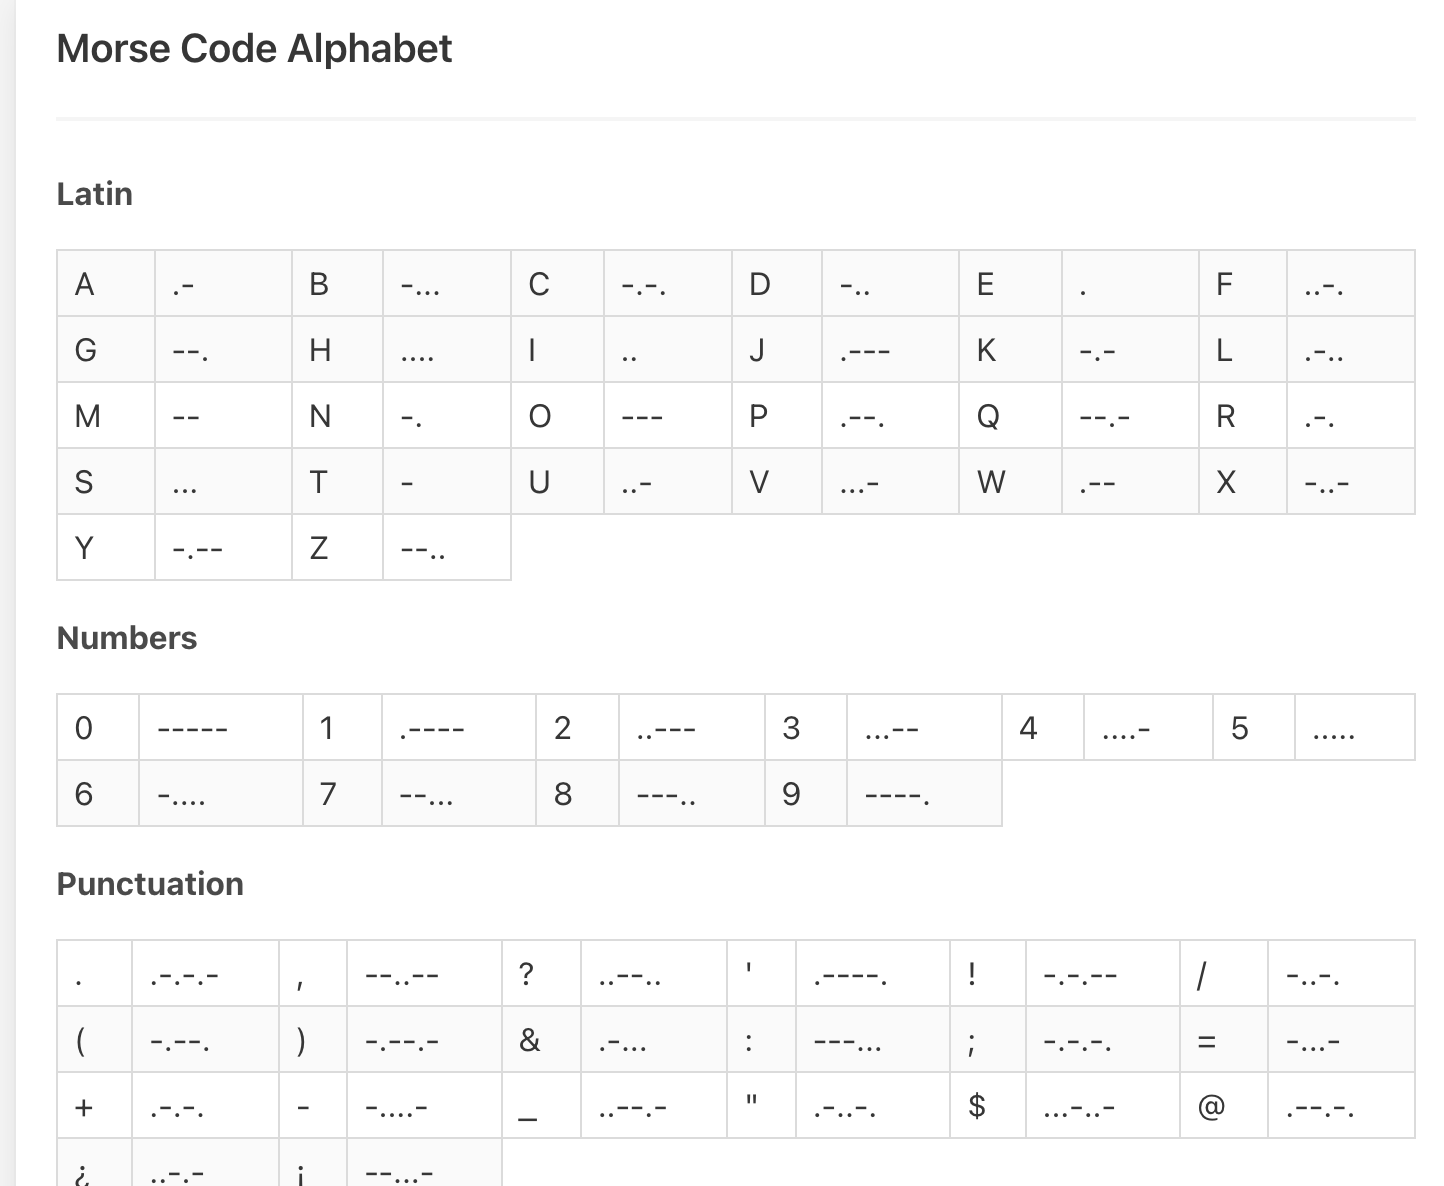Click the letter W cell
Screen dimensions: 1444x1186
pyautogui.click(x=1010, y=482)
